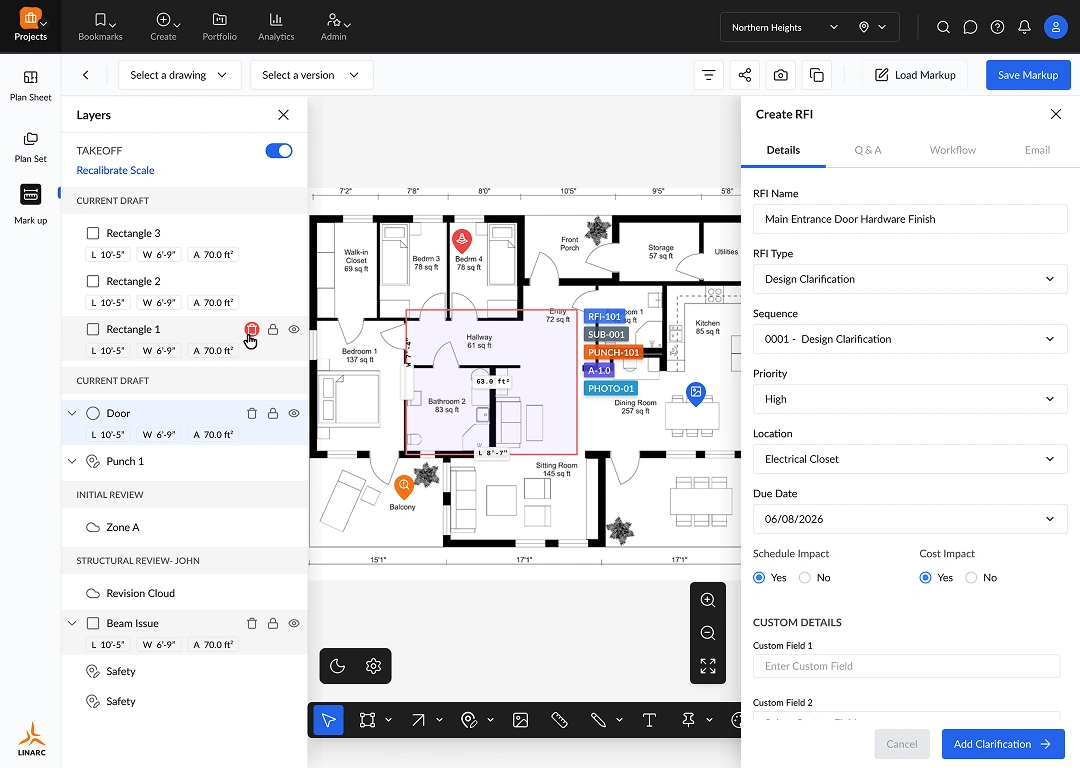Check the Beam Issue checkbox

click(x=93, y=623)
